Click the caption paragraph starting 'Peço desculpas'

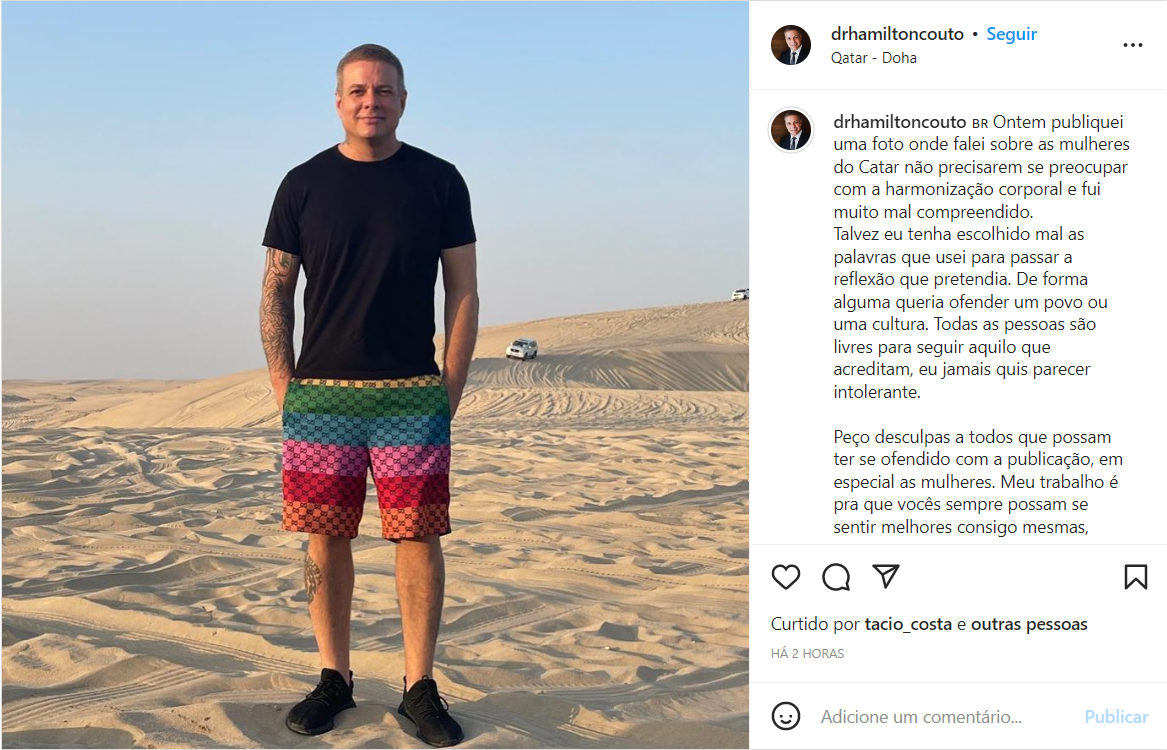pyautogui.click(x=978, y=481)
